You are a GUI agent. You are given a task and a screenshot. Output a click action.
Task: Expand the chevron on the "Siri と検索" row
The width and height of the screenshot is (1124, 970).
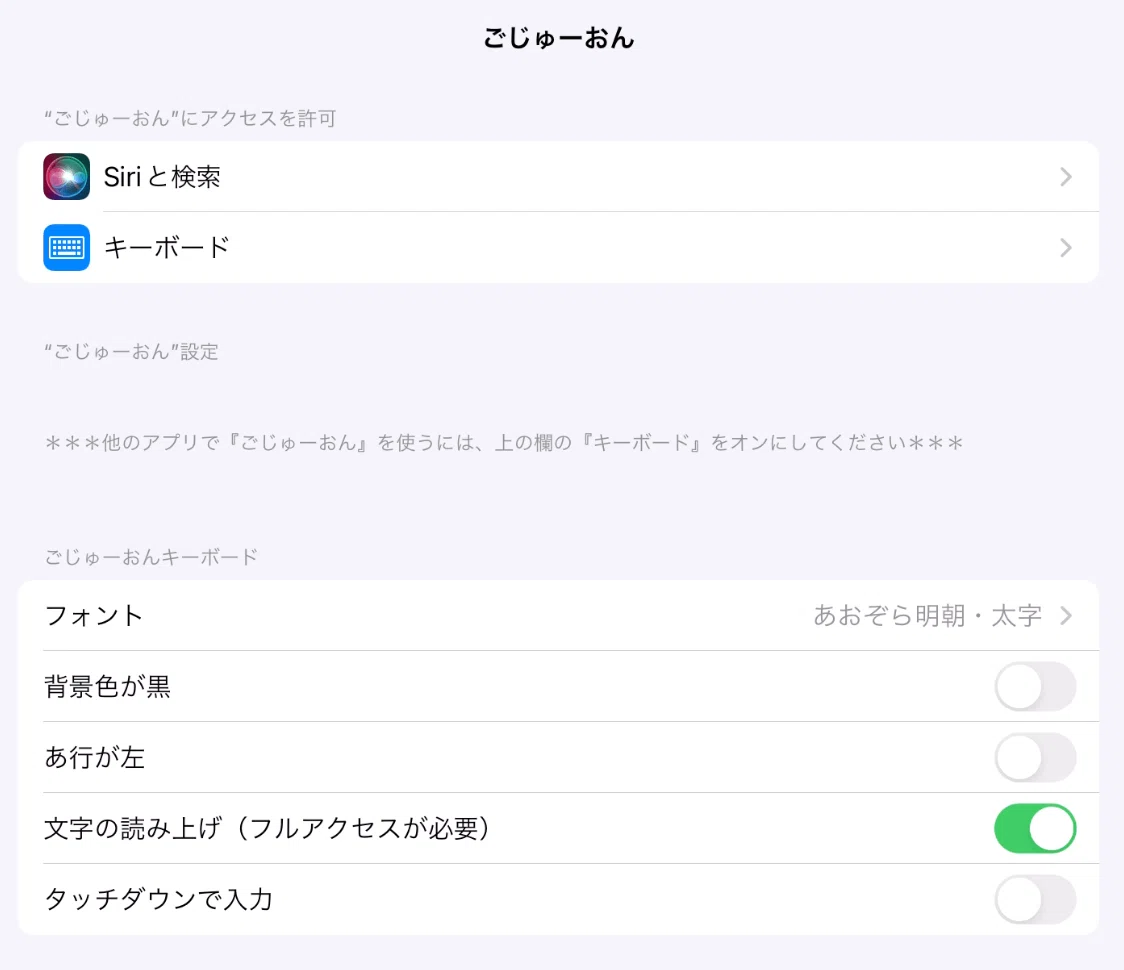point(1065,176)
